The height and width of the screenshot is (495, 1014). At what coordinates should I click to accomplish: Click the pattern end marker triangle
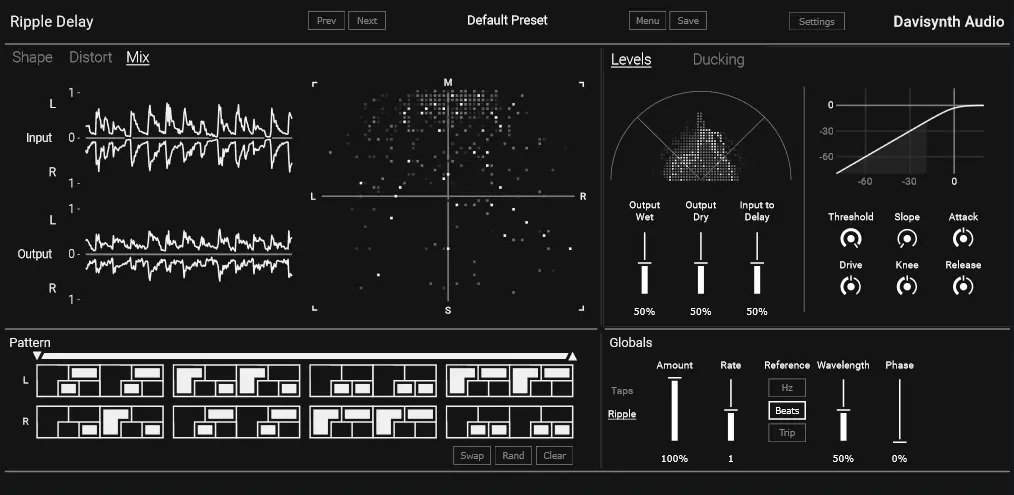tap(572, 356)
